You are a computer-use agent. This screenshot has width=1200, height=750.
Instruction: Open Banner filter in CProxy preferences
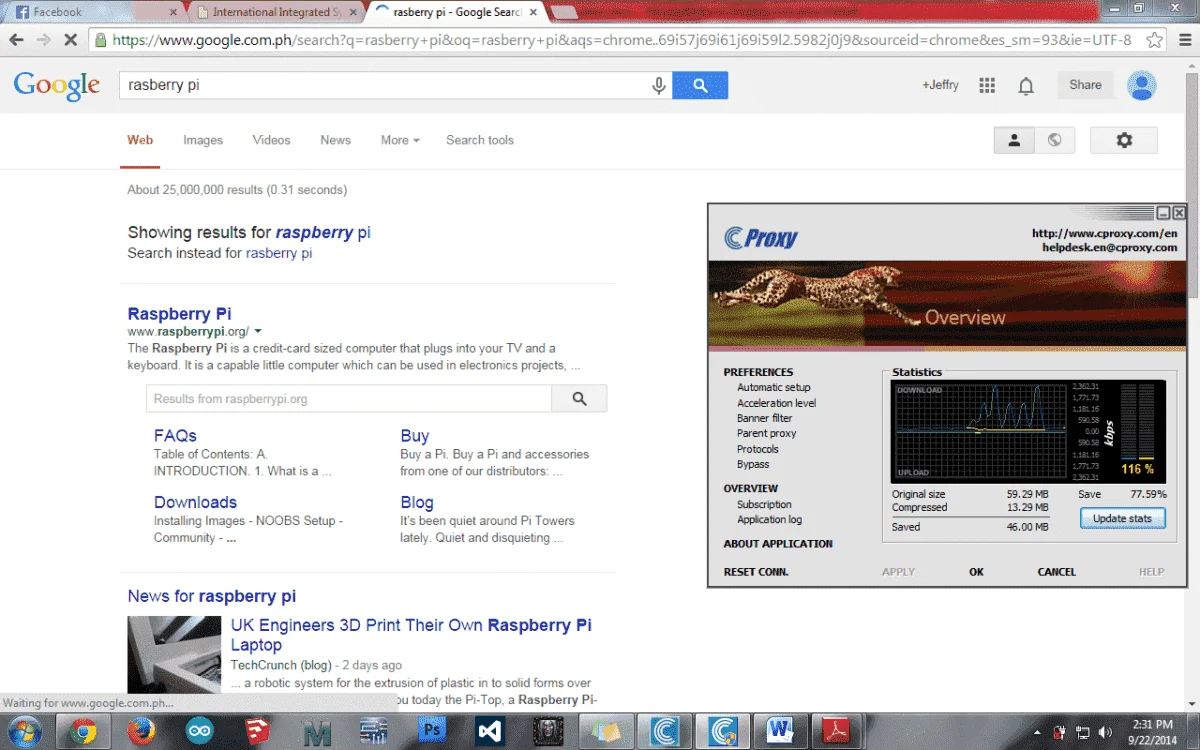point(765,418)
